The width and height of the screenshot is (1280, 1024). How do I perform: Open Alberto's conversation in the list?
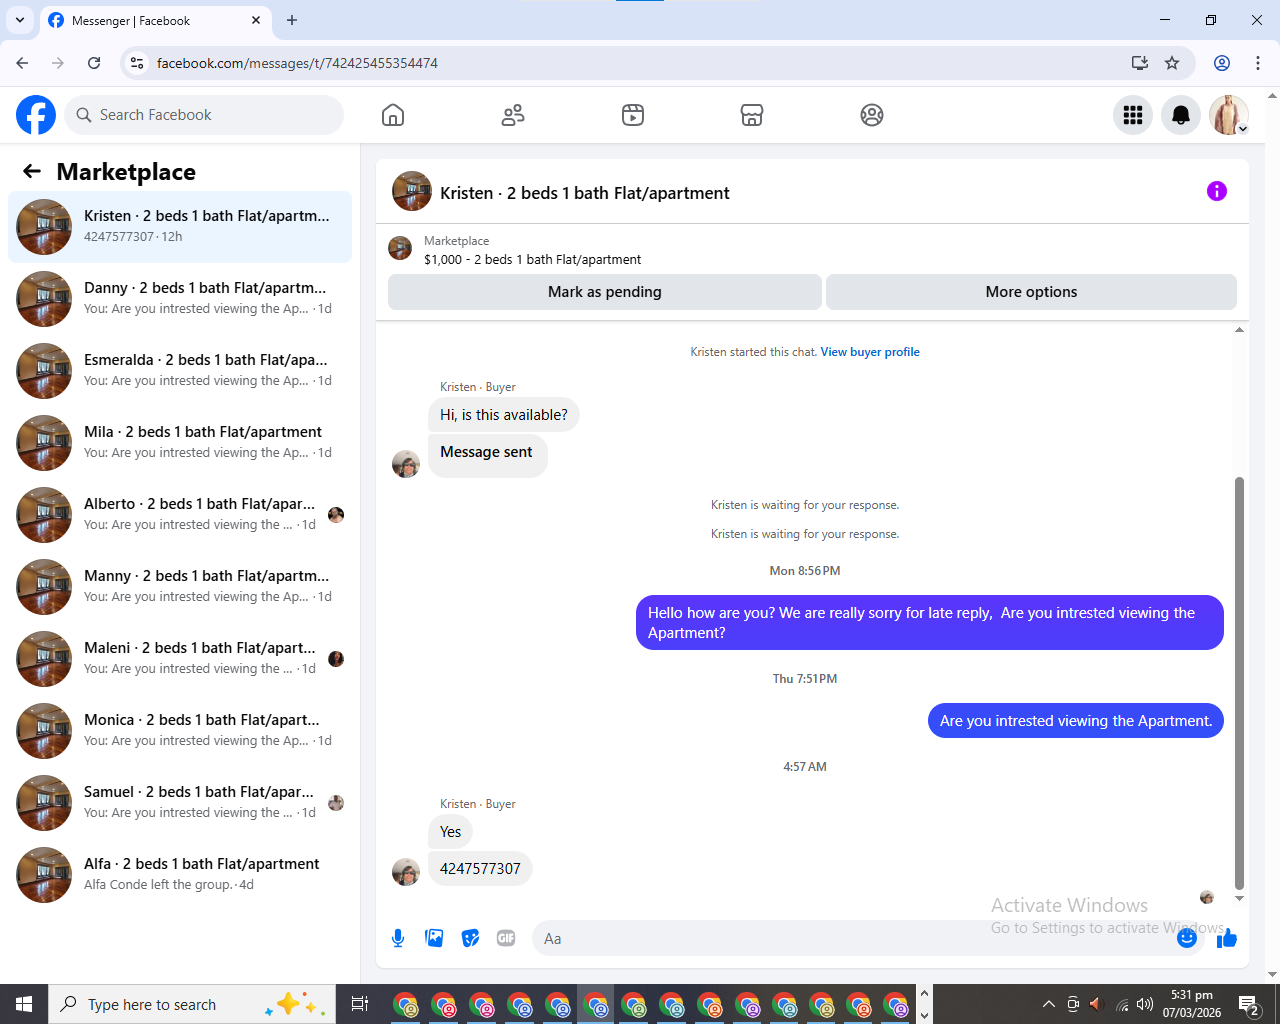[180, 515]
